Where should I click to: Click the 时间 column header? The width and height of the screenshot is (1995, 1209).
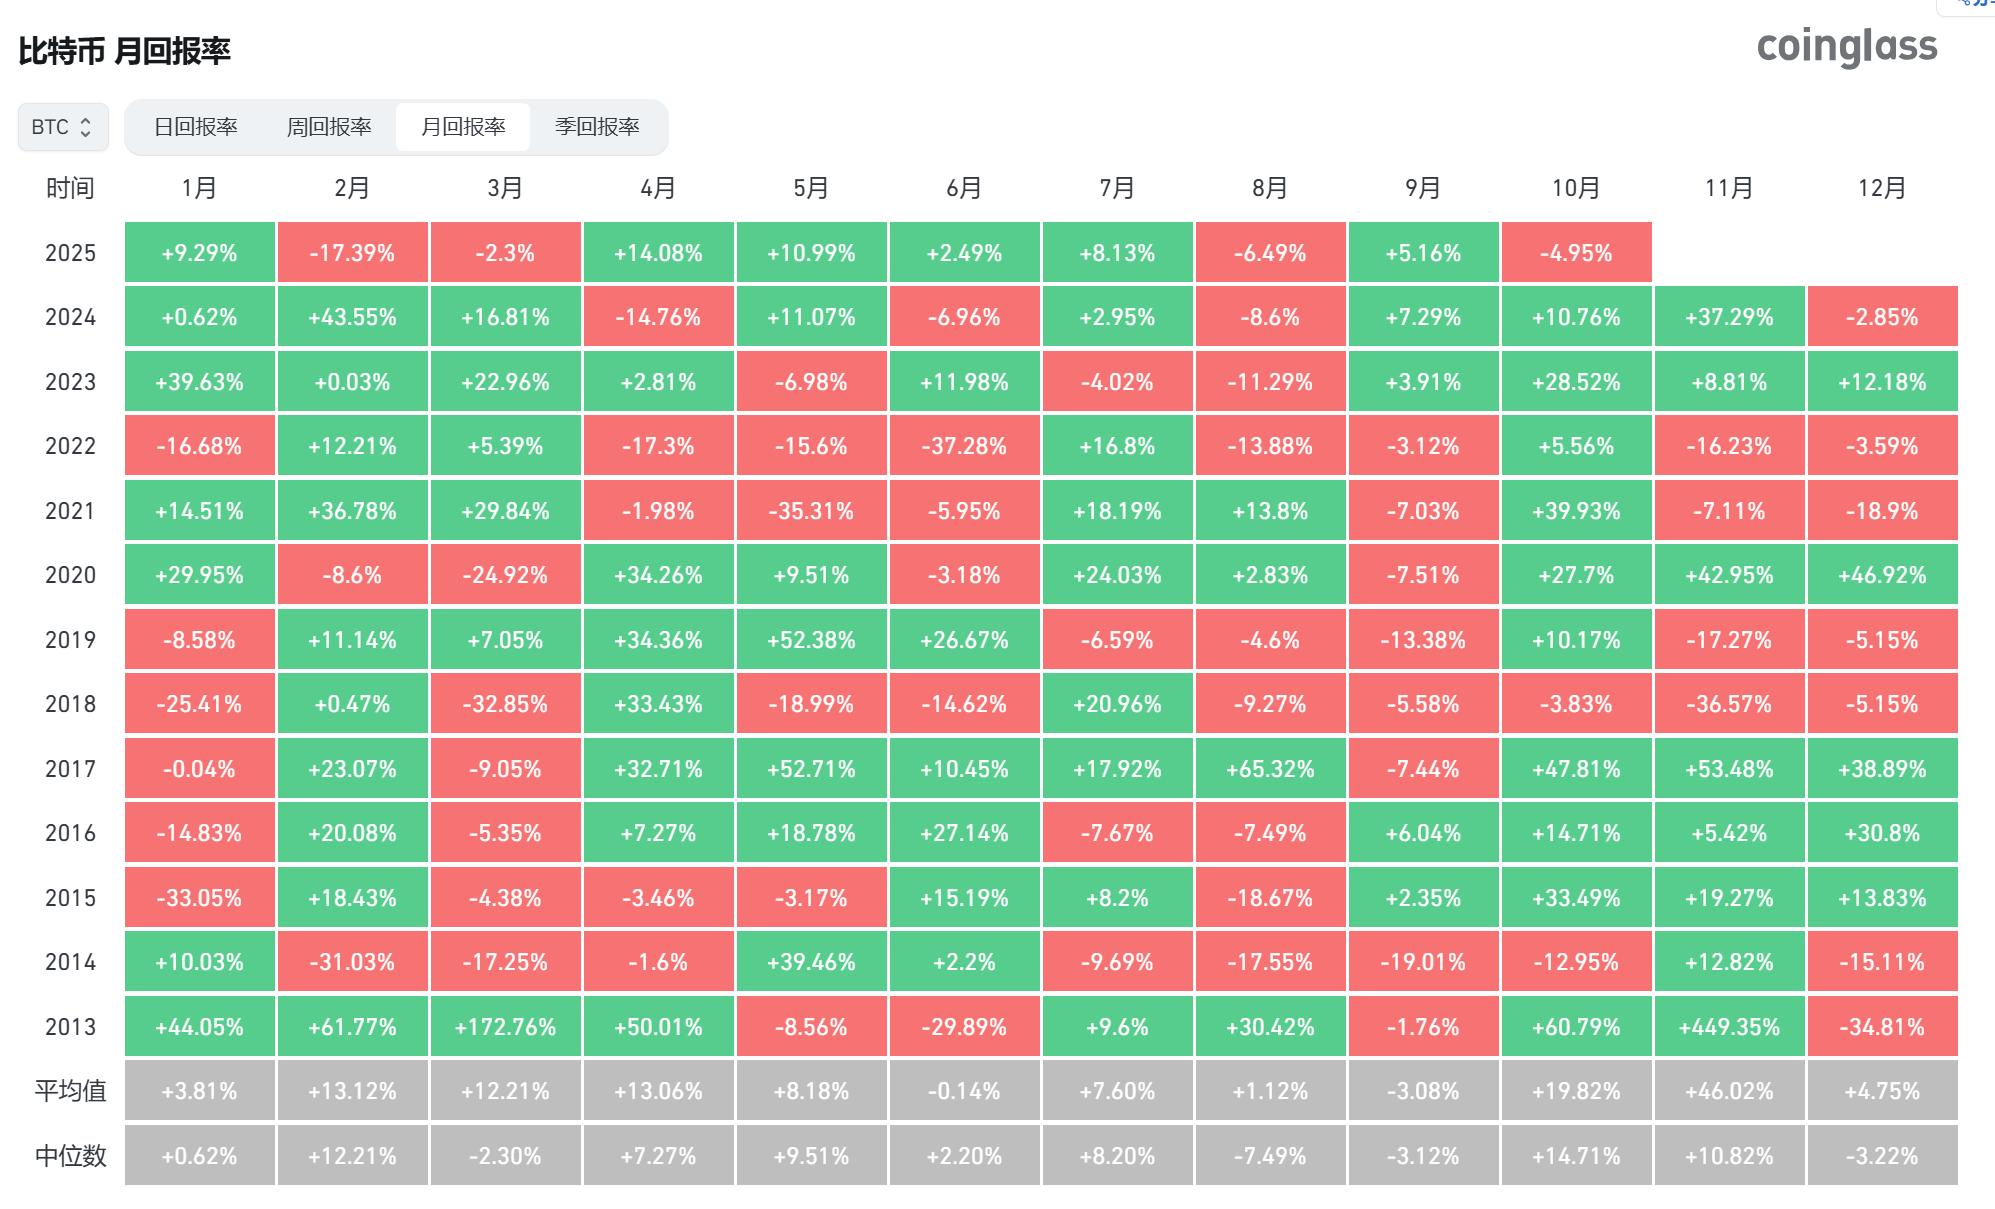coord(70,188)
